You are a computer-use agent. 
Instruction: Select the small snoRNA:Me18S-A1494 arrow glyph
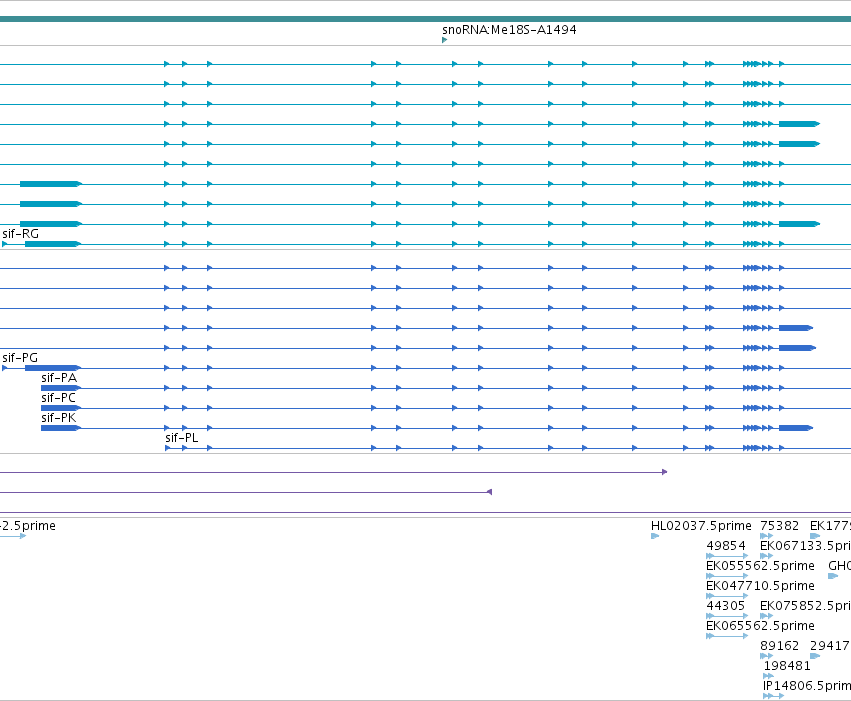(444, 40)
